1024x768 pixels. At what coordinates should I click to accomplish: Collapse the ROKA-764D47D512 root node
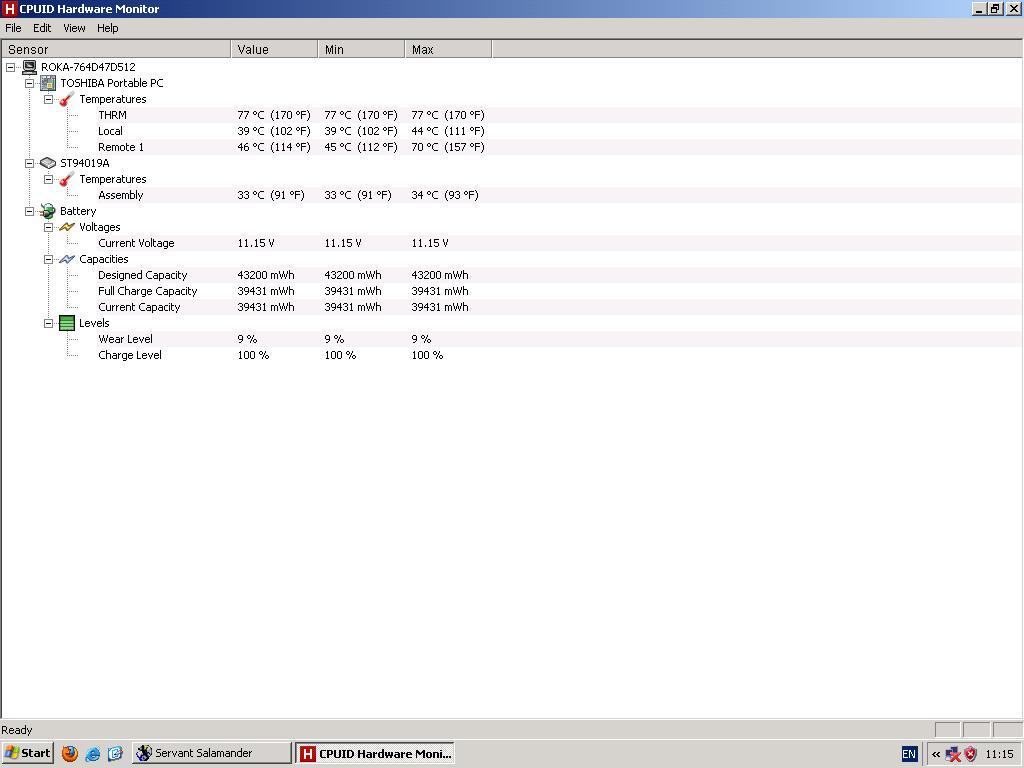click(10, 67)
